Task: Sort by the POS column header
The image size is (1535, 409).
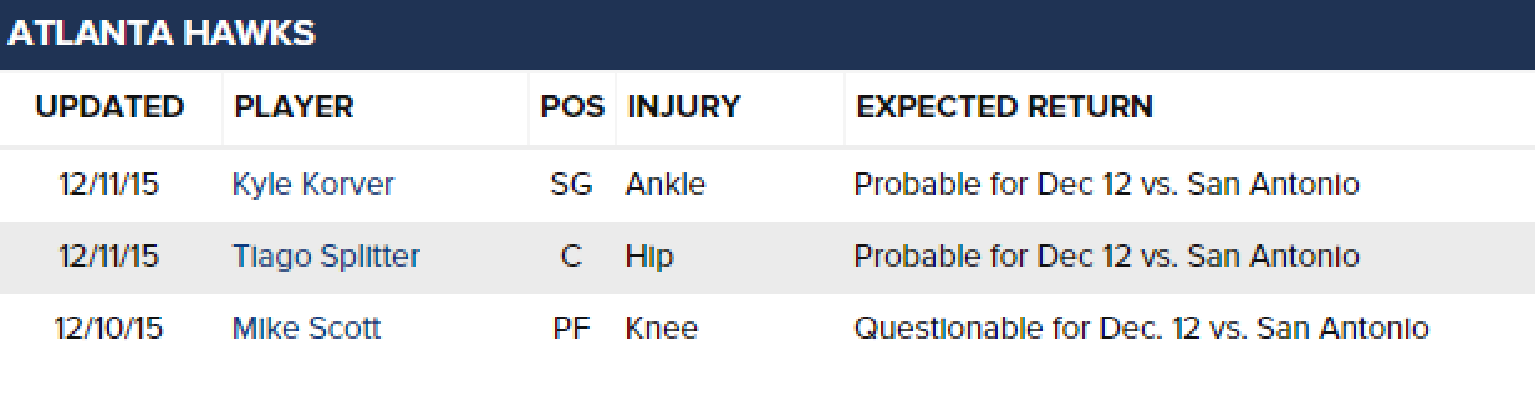Action: 573,107
